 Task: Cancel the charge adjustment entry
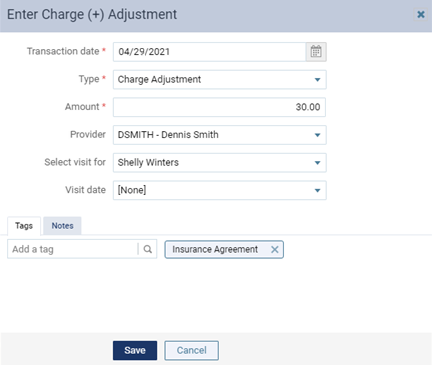click(192, 350)
